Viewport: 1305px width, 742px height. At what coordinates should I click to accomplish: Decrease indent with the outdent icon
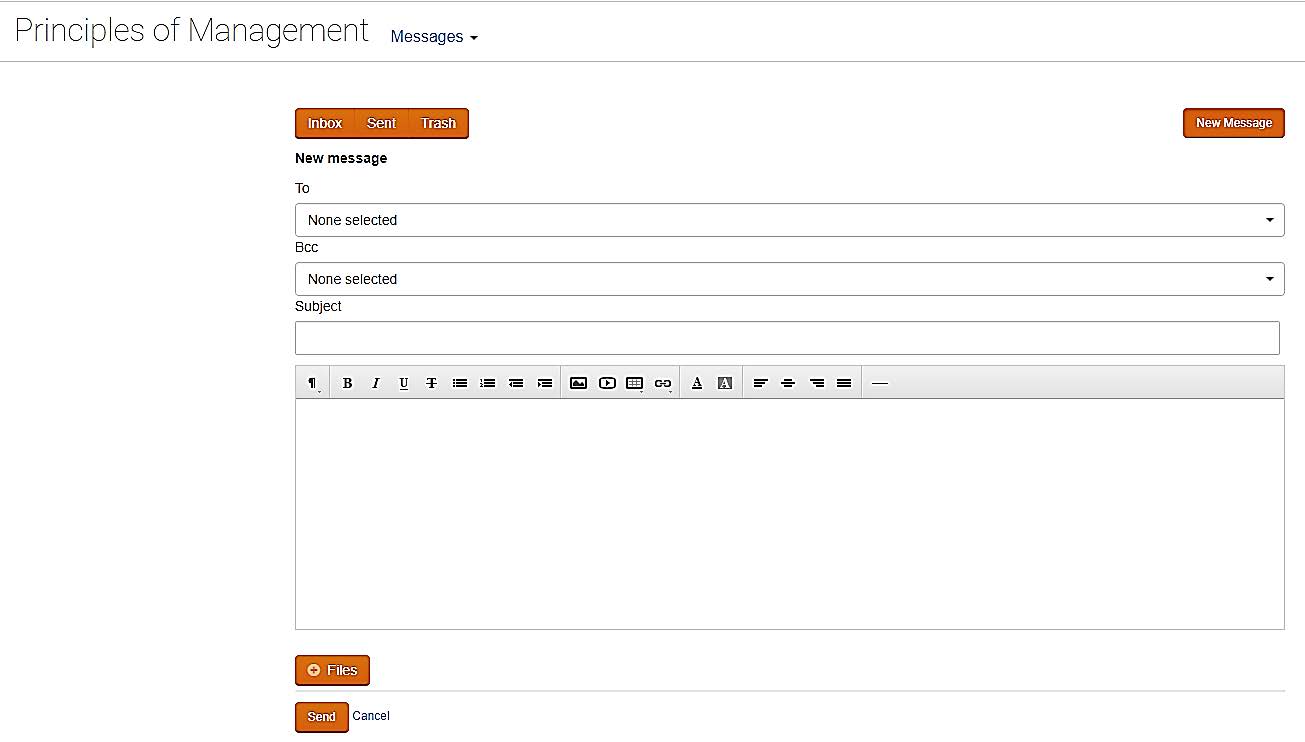516,383
